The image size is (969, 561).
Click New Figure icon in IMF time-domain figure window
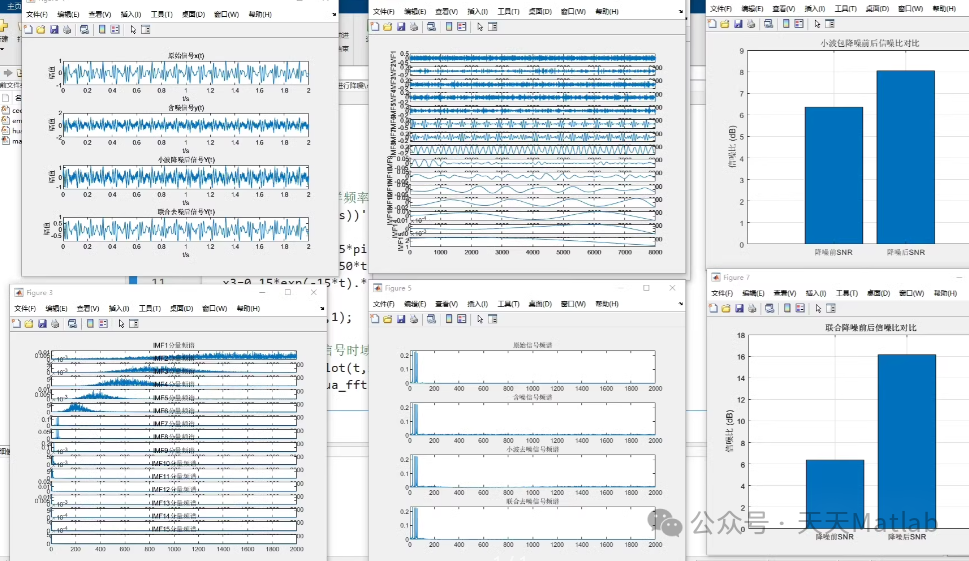click(x=375, y=27)
